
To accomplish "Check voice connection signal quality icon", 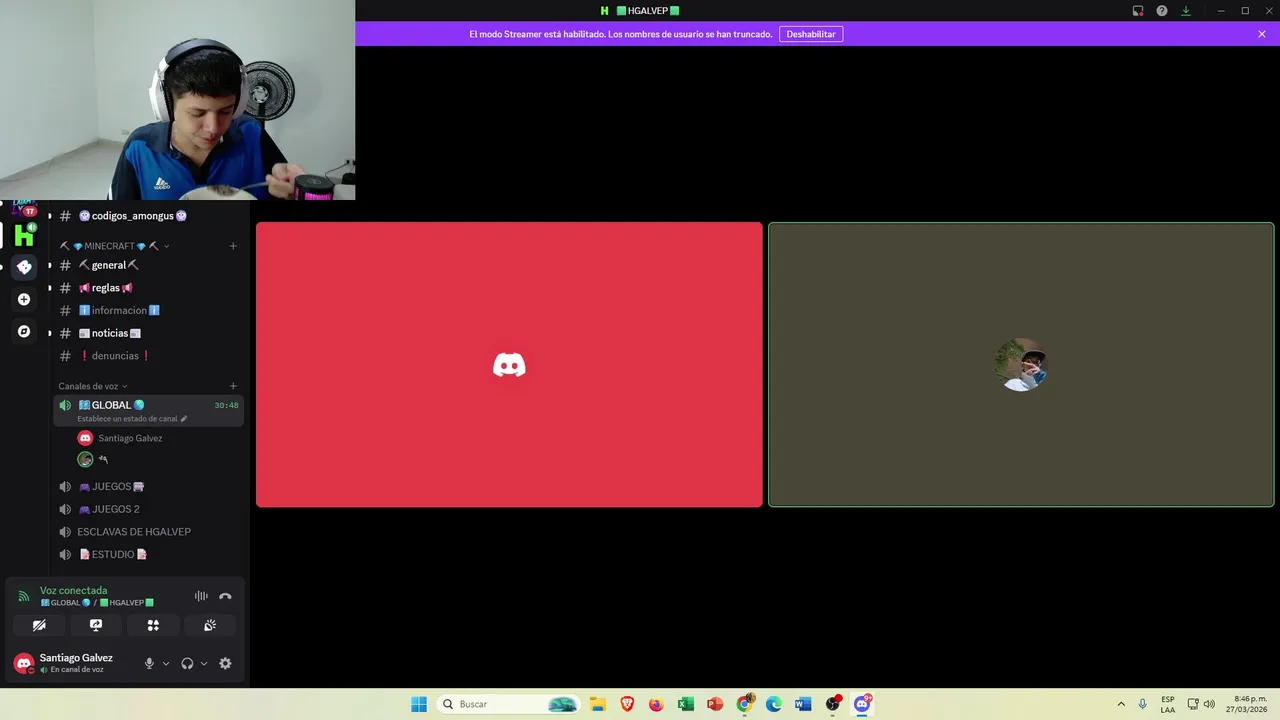I will click(x=24, y=596).
